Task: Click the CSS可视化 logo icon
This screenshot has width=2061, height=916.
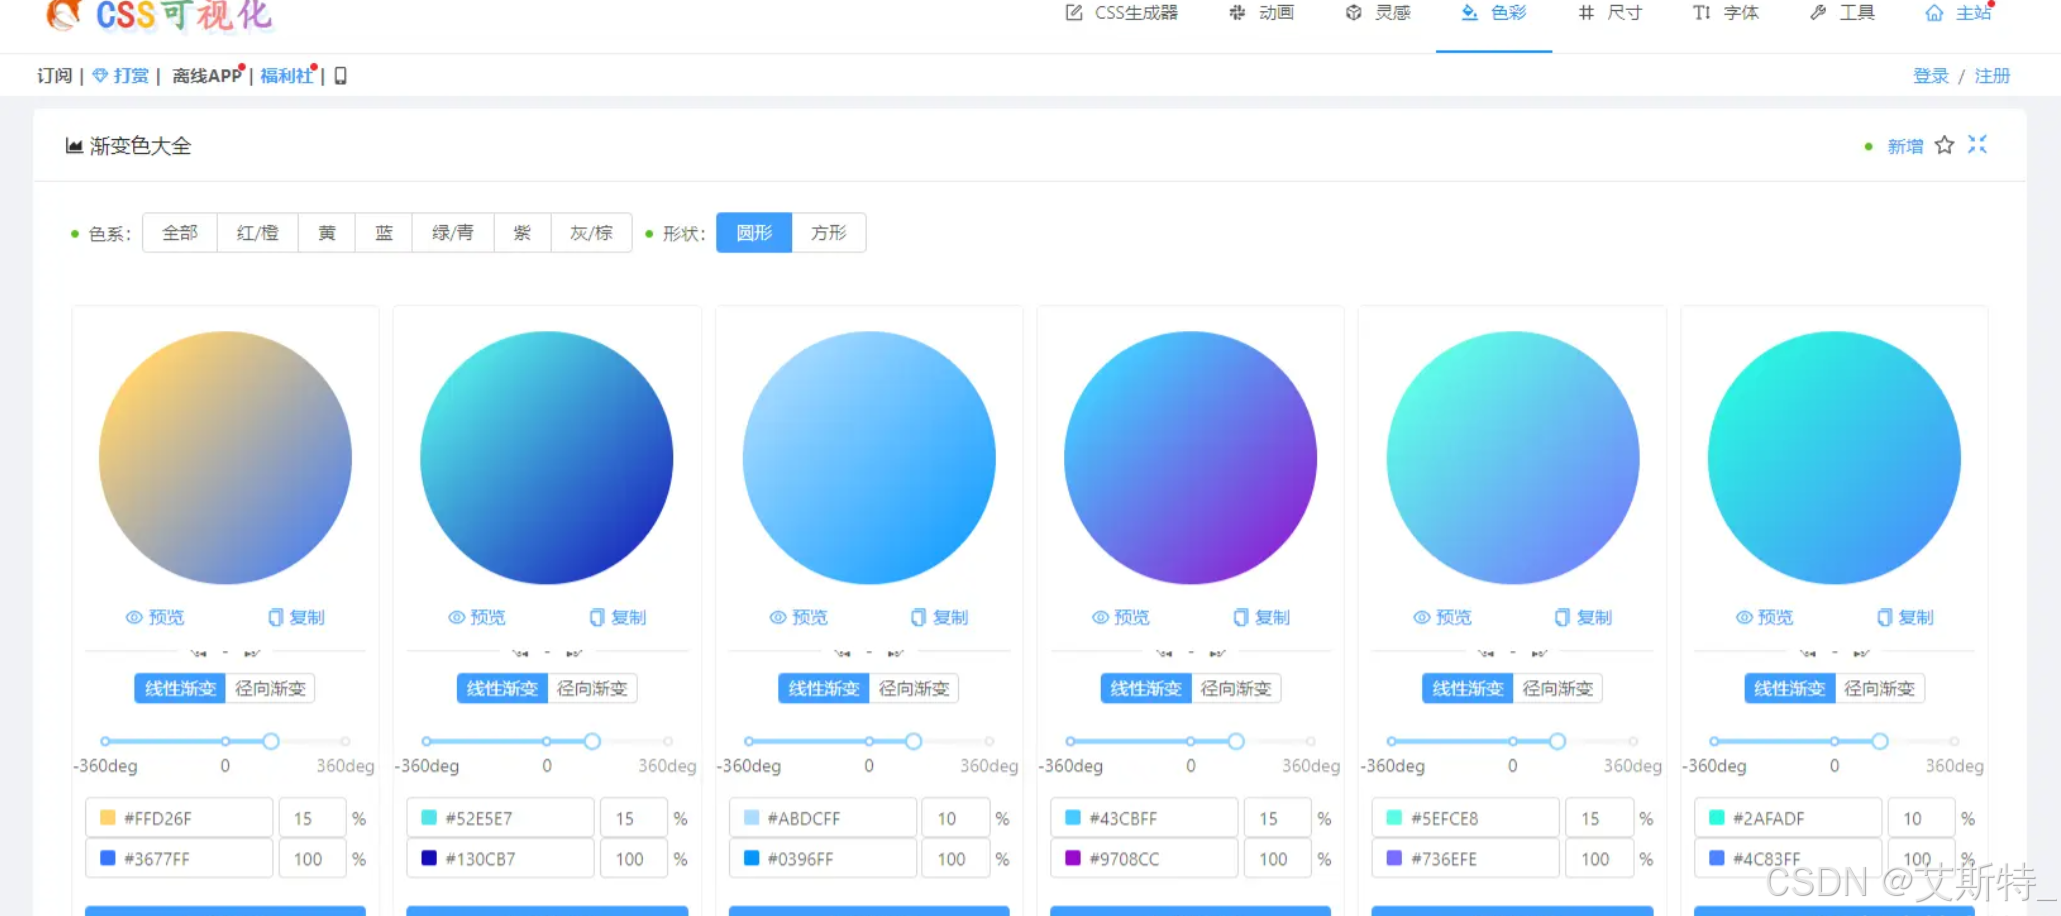Action: point(64,14)
